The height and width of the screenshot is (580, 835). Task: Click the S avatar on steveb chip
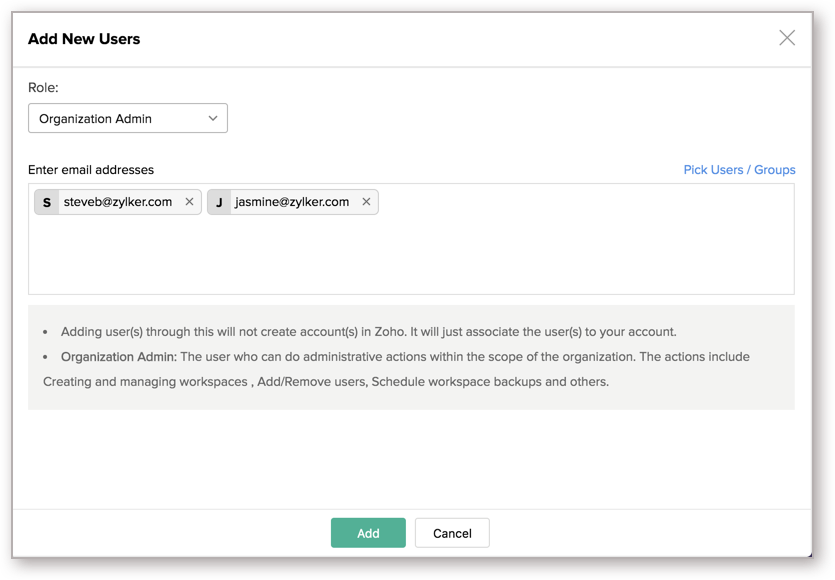[47, 202]
